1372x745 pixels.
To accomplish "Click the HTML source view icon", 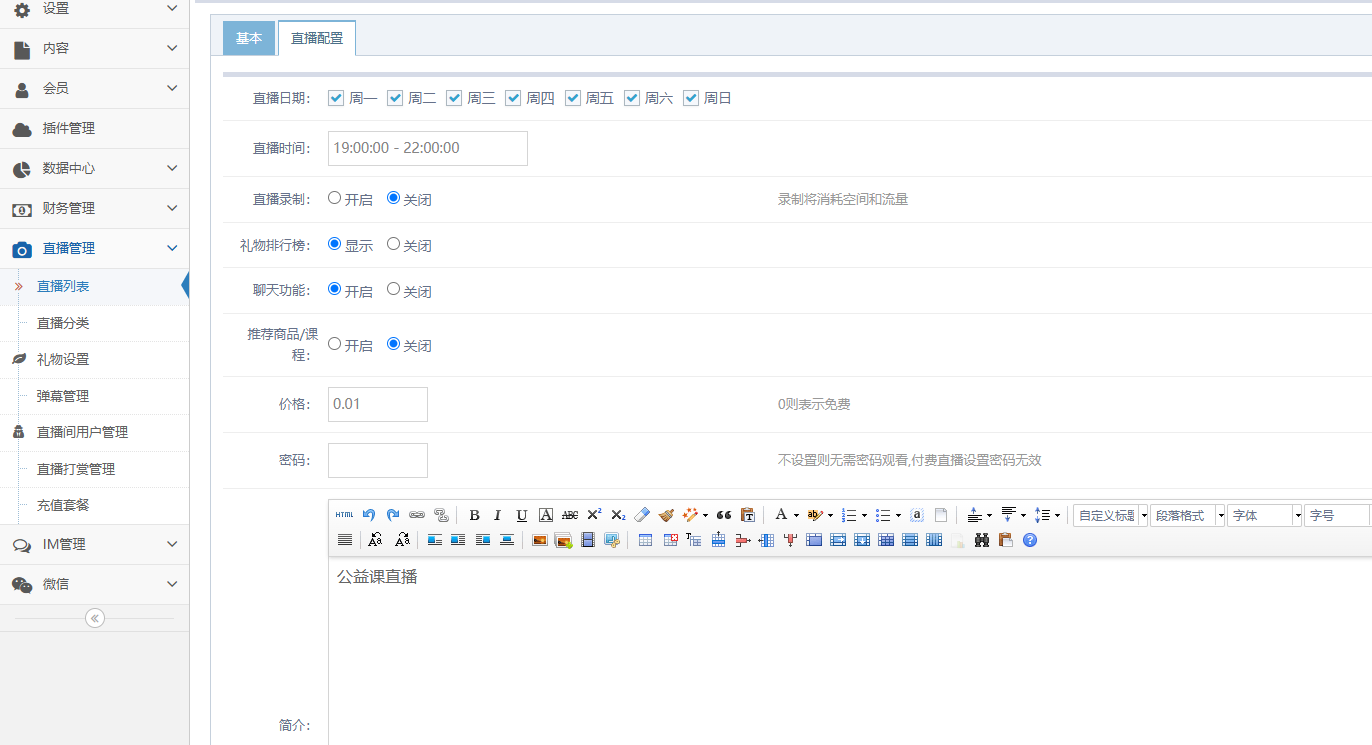I will (344, 515).
